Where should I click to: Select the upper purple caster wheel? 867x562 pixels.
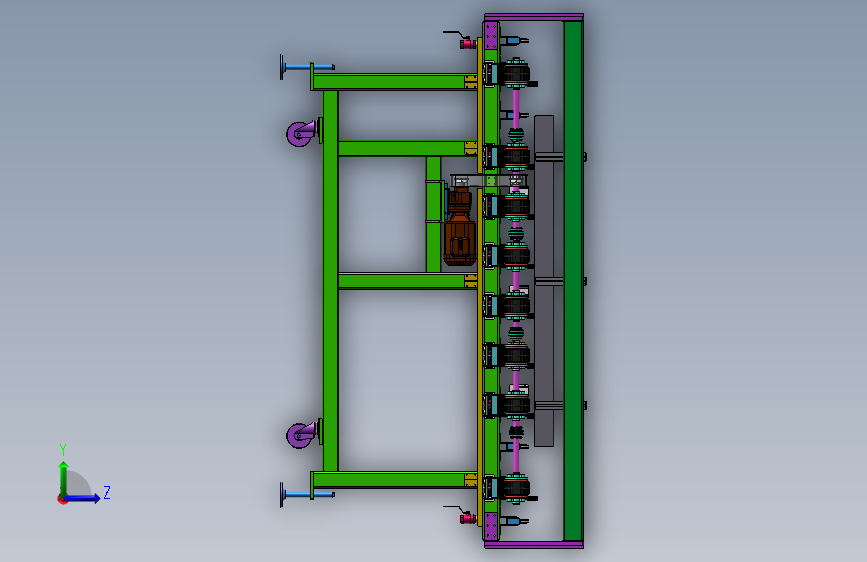click(301, 133)
